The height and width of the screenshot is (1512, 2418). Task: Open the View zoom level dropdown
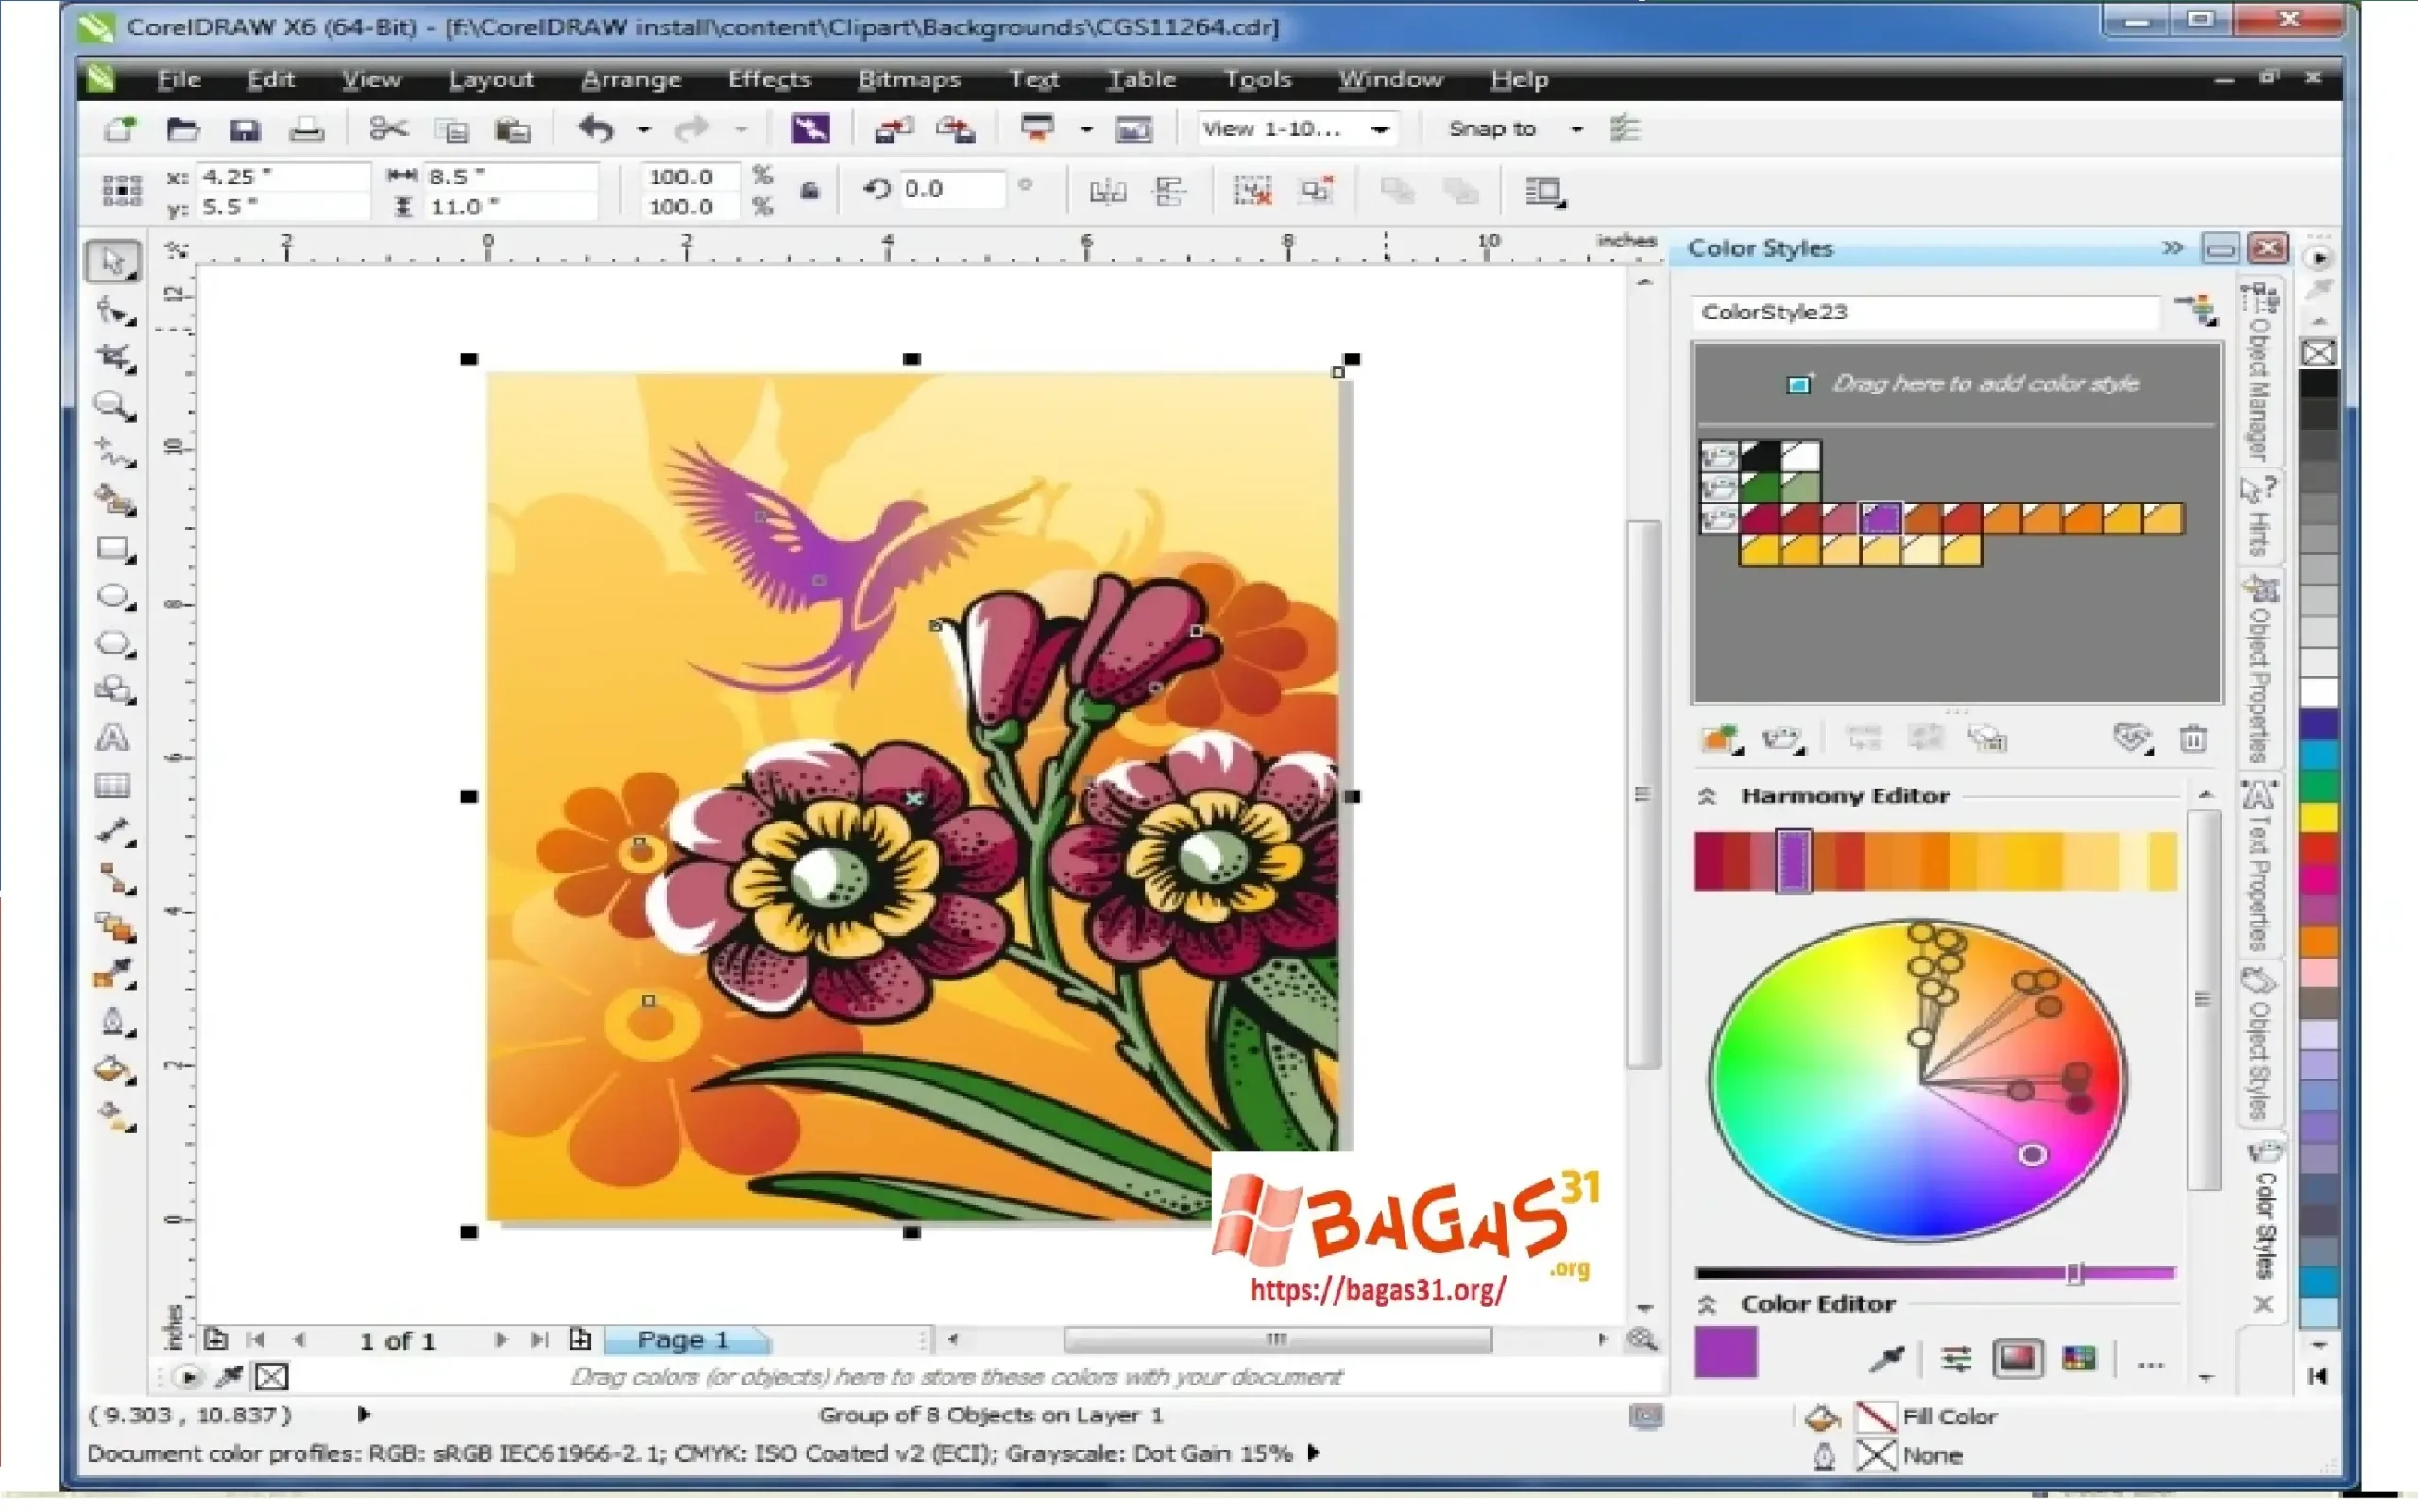(1382, 128)
